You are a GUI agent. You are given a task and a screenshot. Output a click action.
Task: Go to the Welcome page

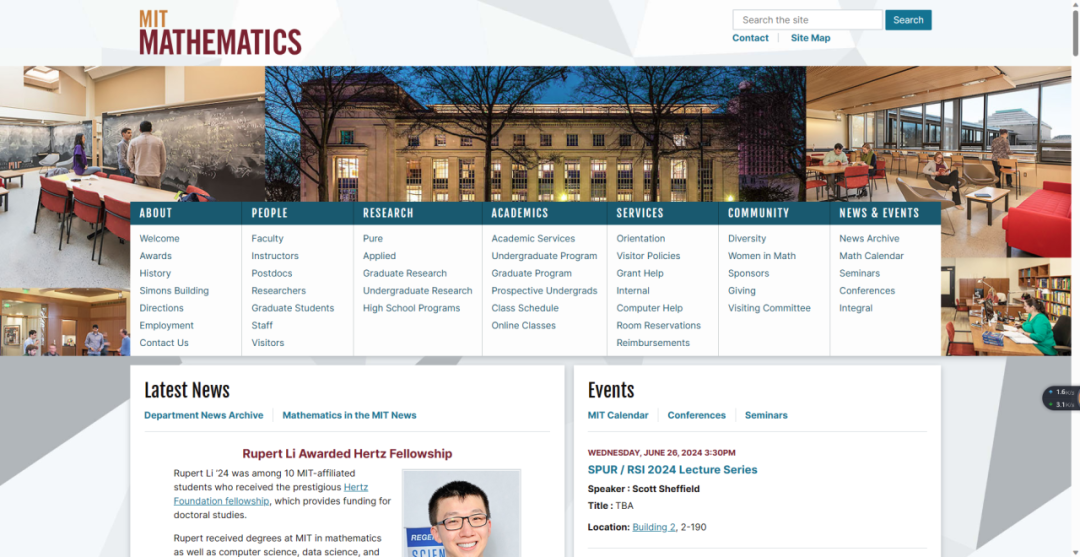click(159, 238)
